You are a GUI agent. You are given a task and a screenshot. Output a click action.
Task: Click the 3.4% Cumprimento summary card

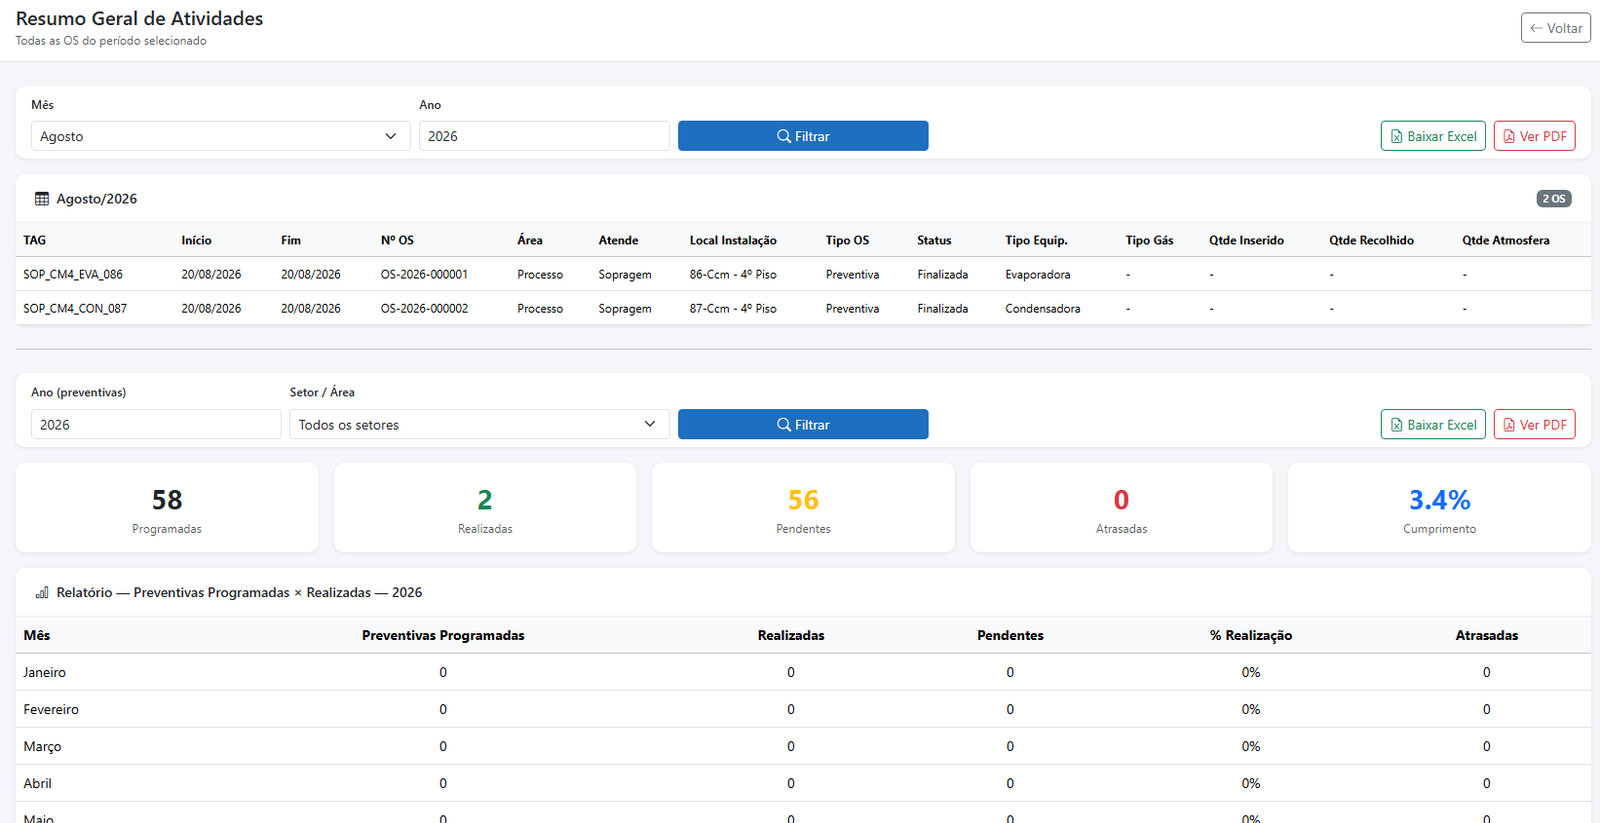point(1439,507)
